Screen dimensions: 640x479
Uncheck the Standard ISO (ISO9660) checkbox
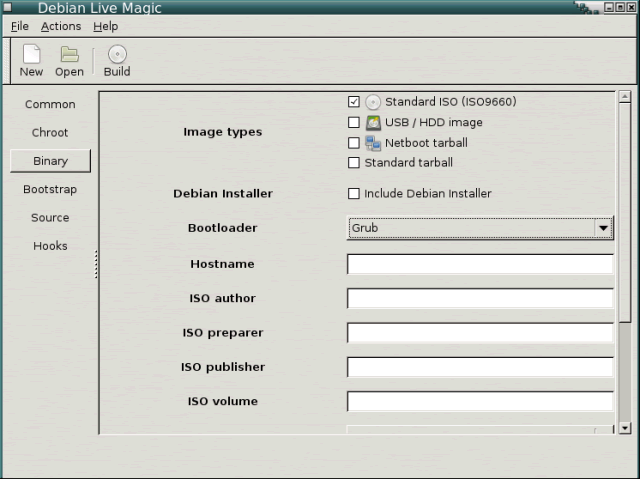pos(353,102)
